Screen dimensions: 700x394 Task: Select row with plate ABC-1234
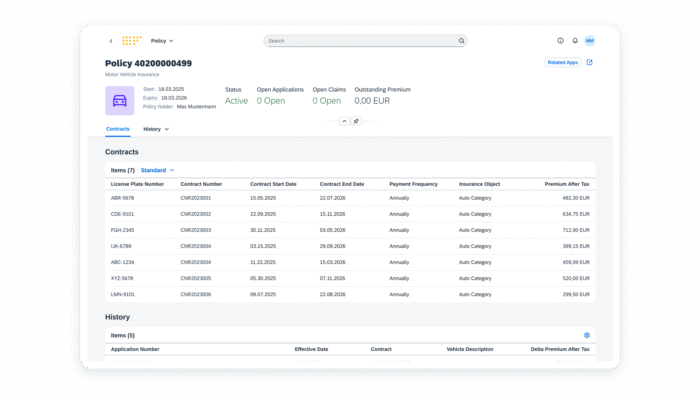(x=350, y=262)
